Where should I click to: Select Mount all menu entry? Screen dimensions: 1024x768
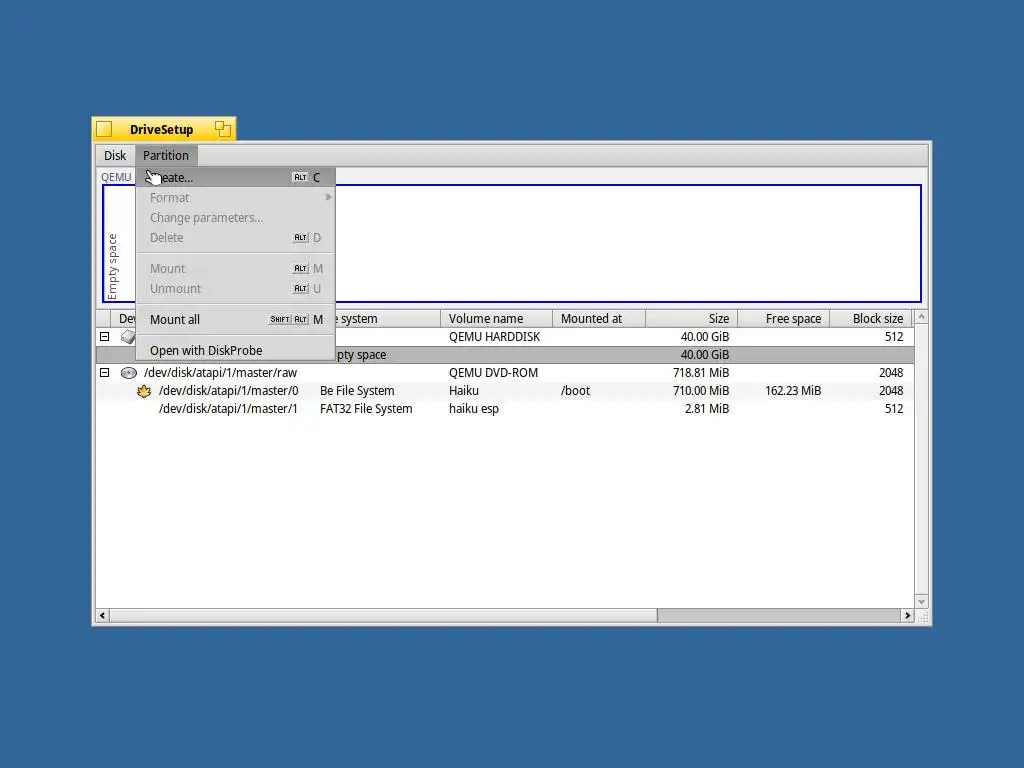click(x=235, y=319)
